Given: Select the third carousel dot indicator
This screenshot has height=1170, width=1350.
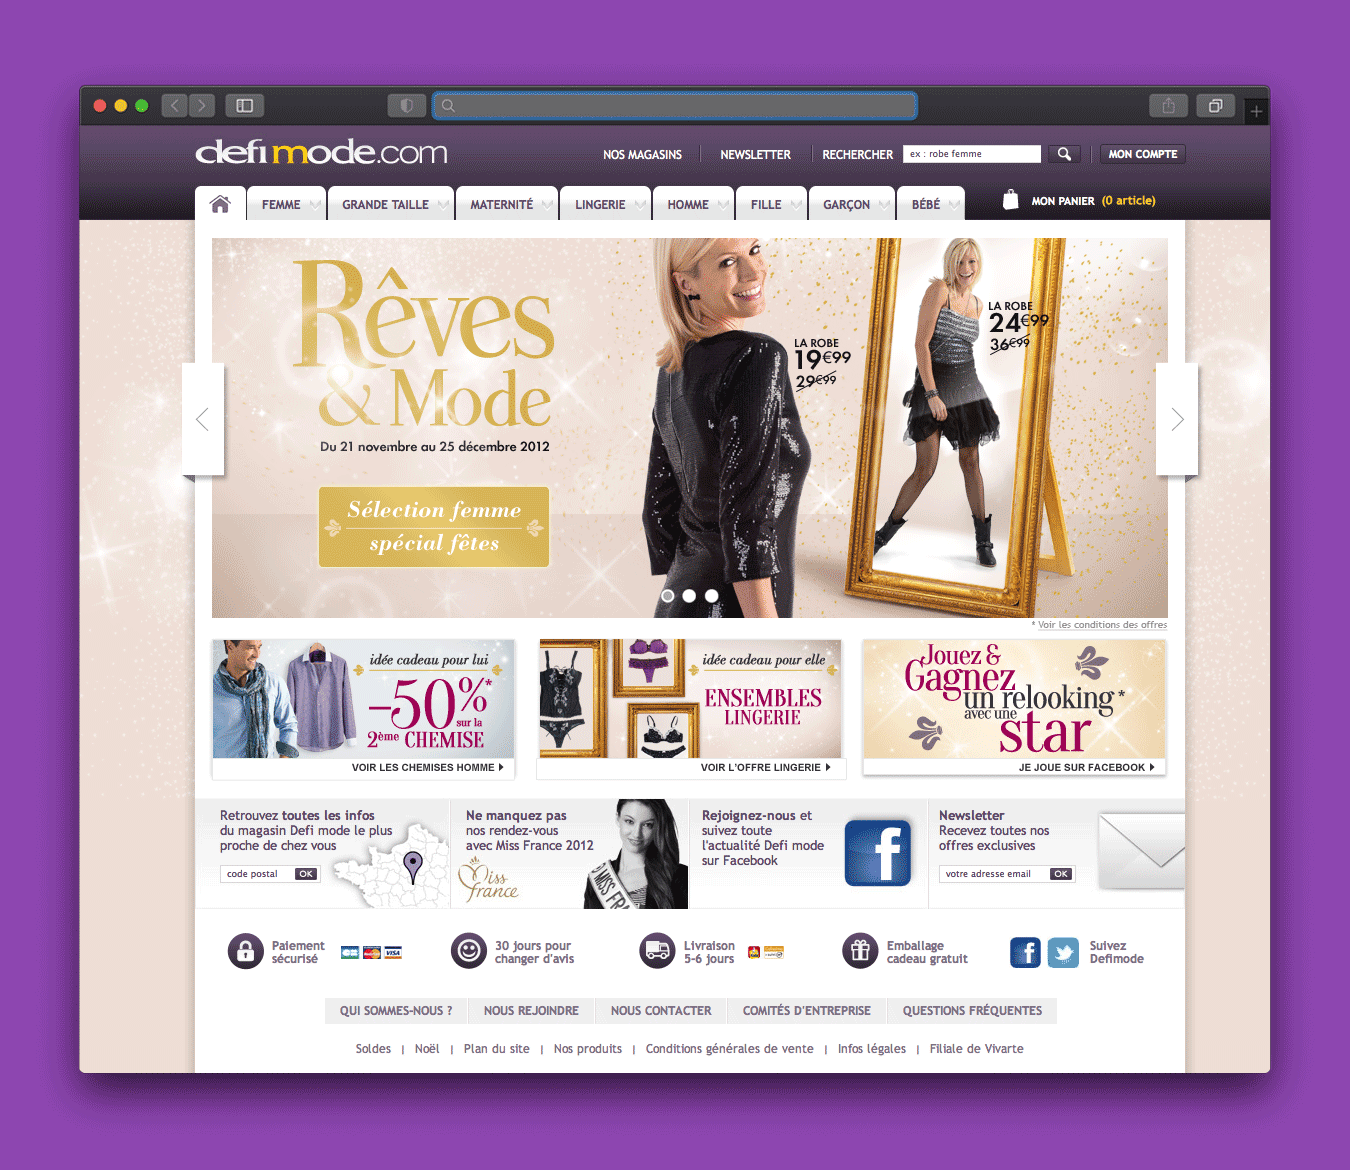Looking at the screenshot, I should tap(711, 596).
